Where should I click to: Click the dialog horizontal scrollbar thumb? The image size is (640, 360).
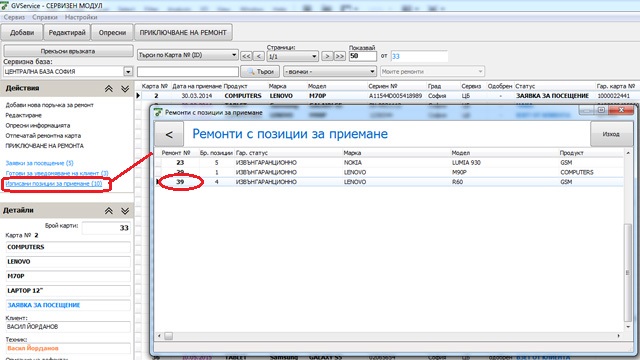(x=169, y=336)
